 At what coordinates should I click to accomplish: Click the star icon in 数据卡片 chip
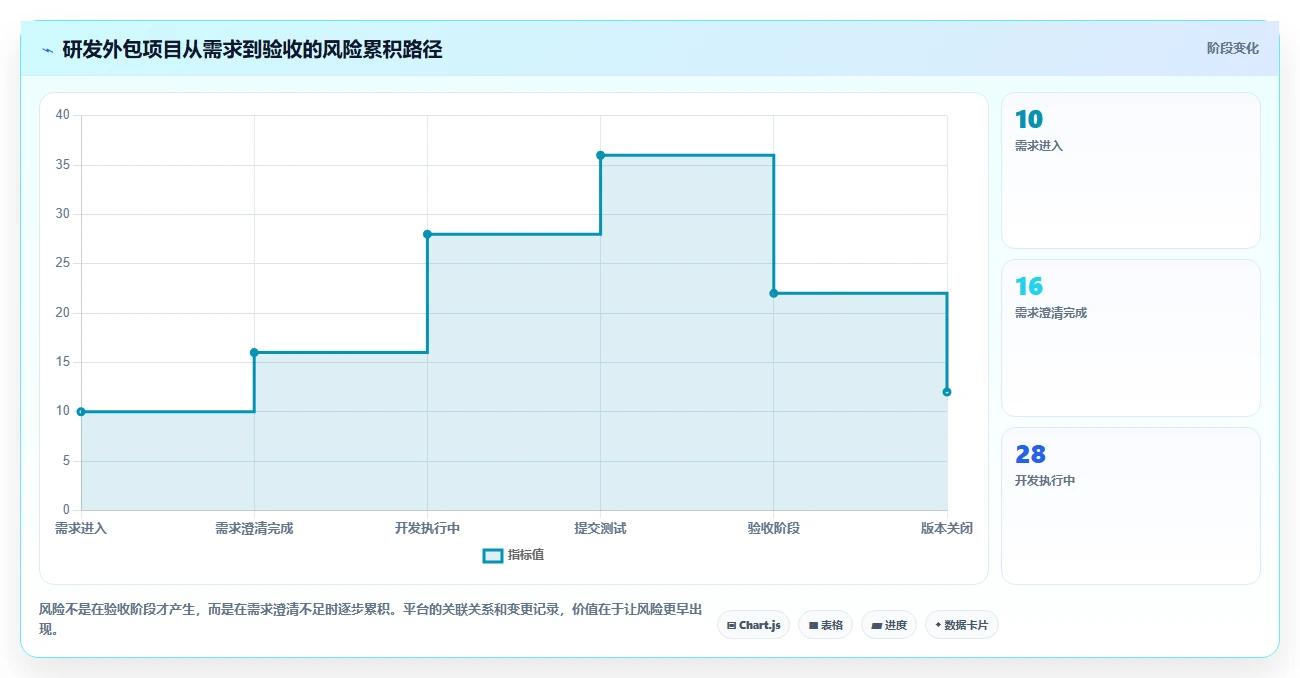coord(938,625)
